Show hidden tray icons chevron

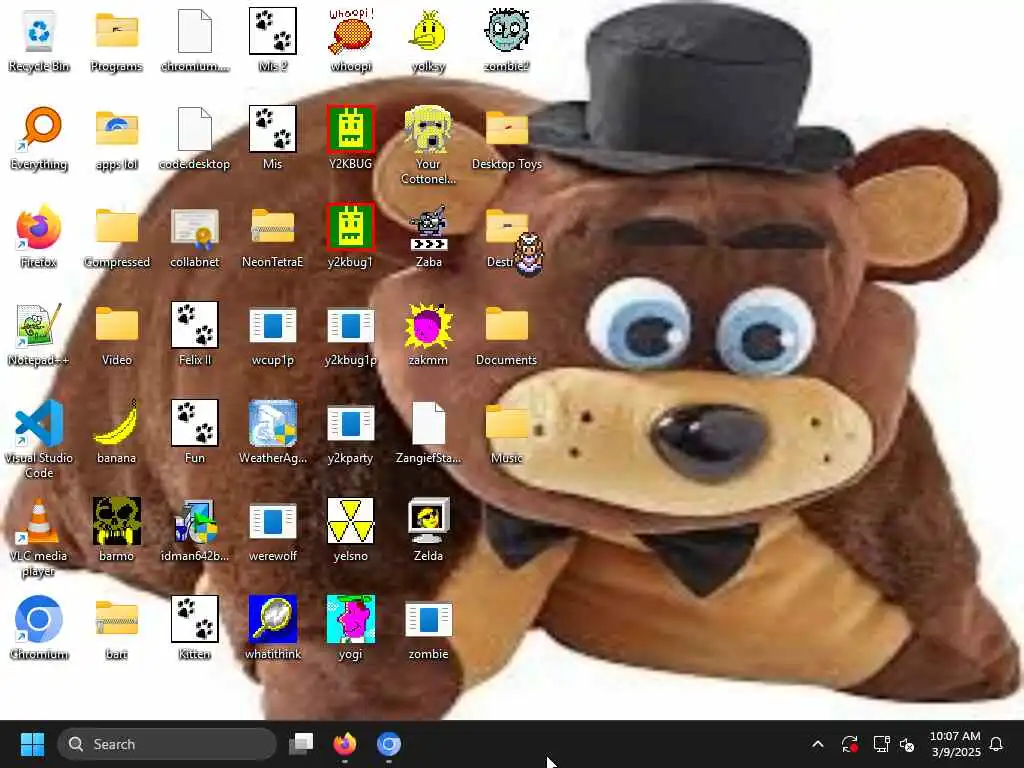[818, 744]
